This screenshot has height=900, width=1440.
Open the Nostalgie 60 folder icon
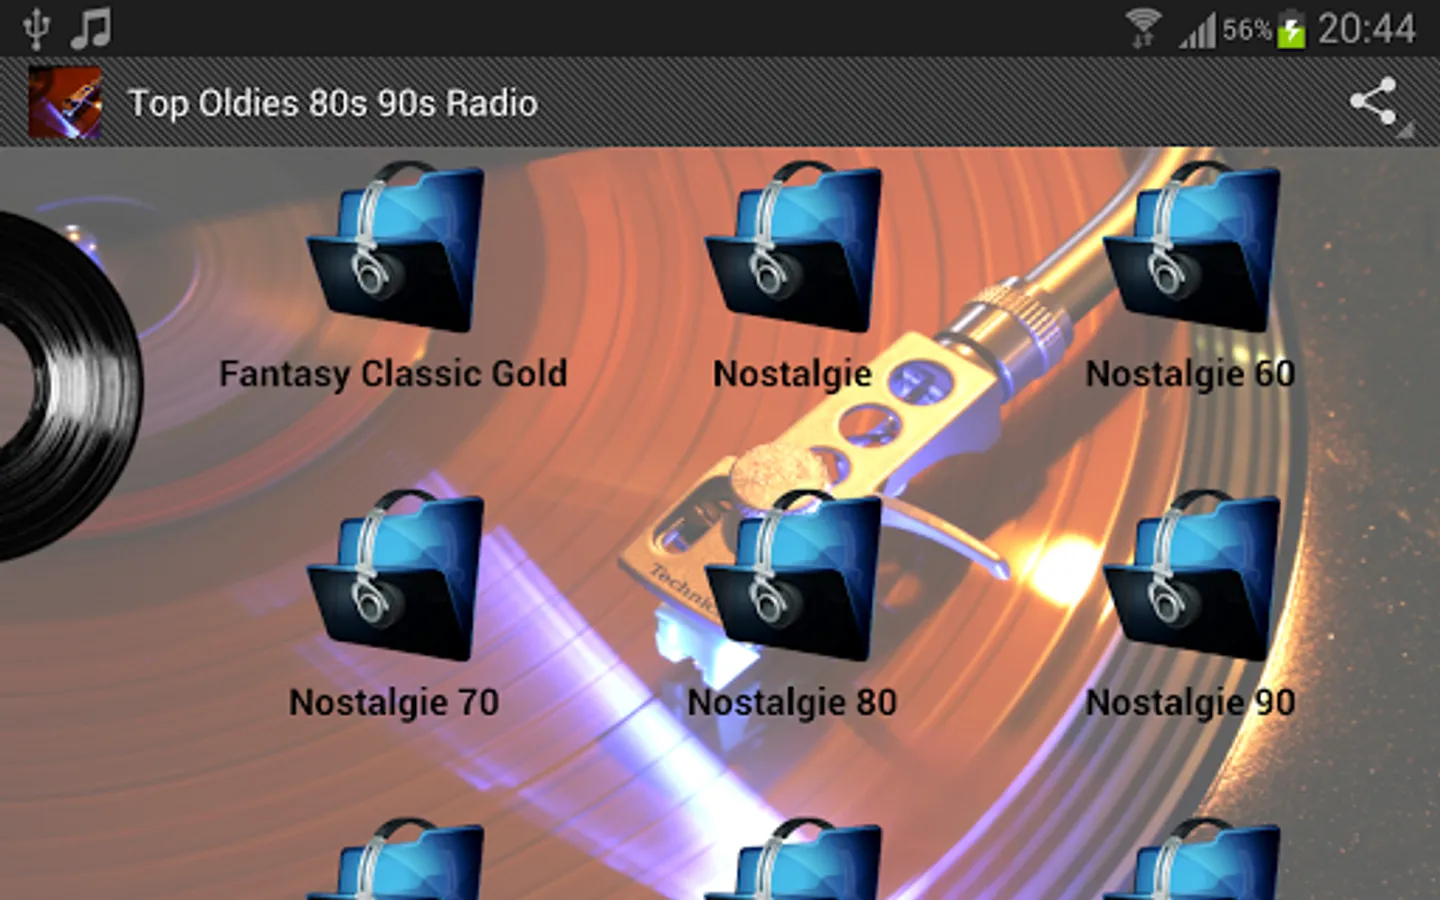click(x=1191, y=247)
